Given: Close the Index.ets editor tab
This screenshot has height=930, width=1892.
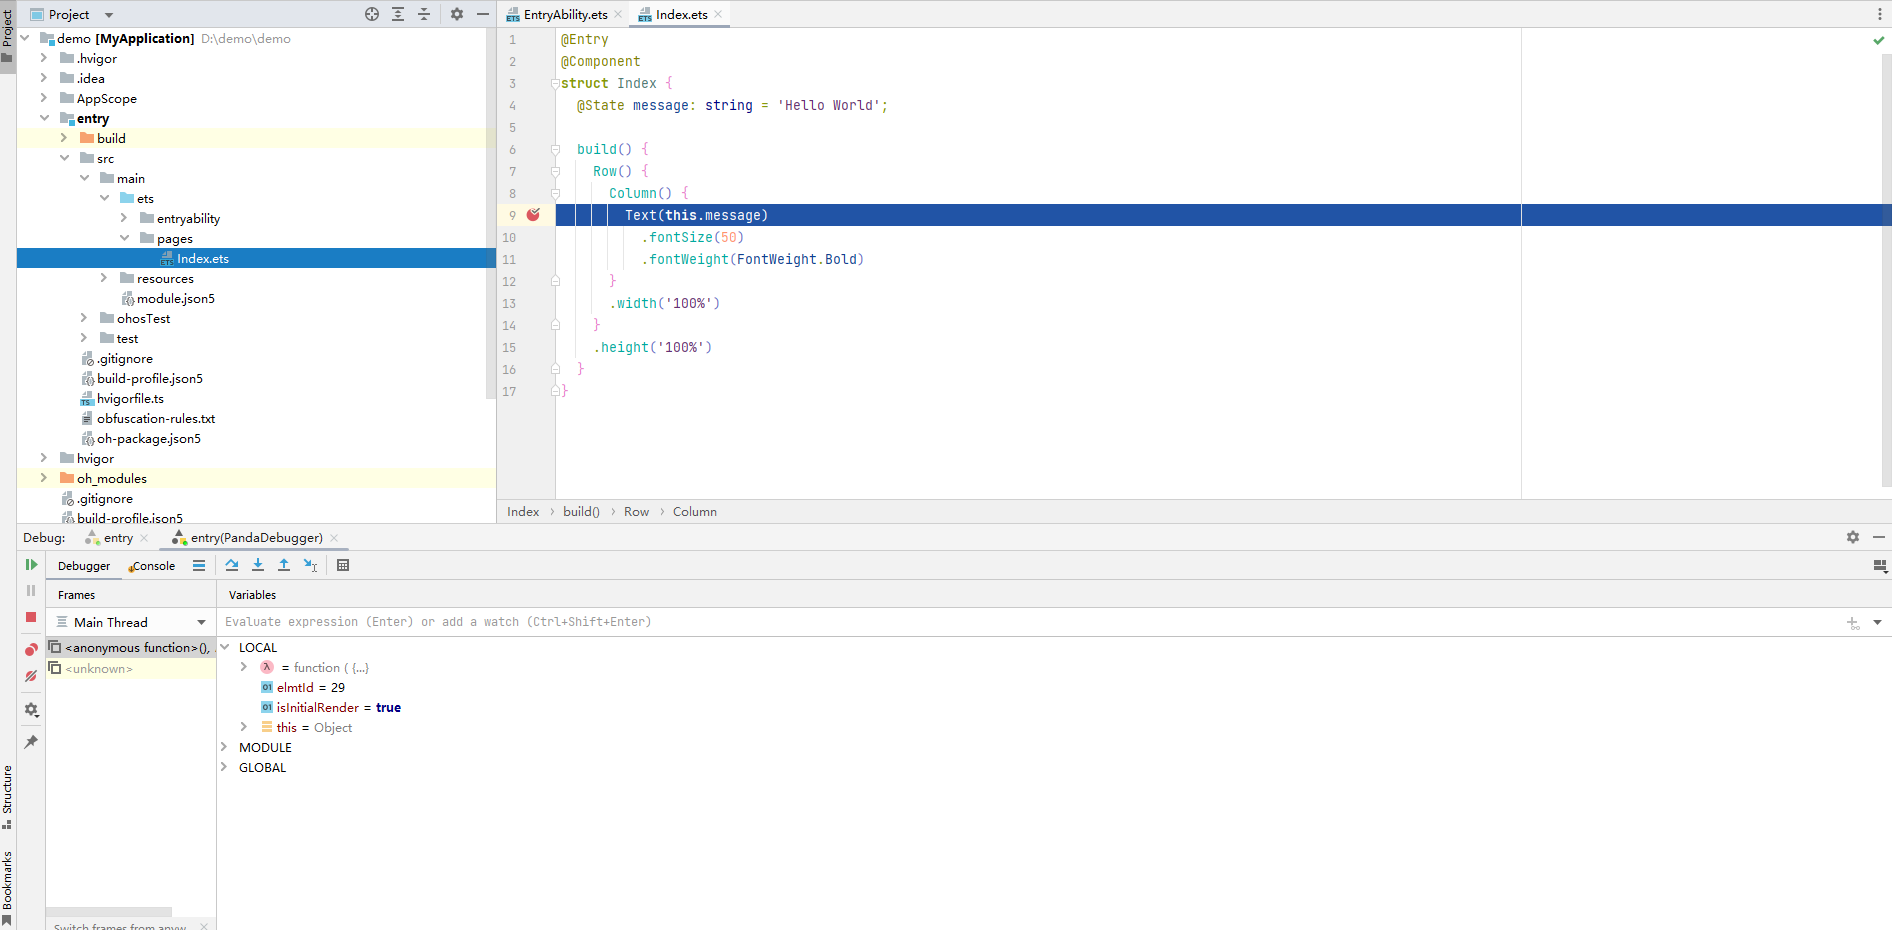Looking at the screenshot, I should (719, 14).
